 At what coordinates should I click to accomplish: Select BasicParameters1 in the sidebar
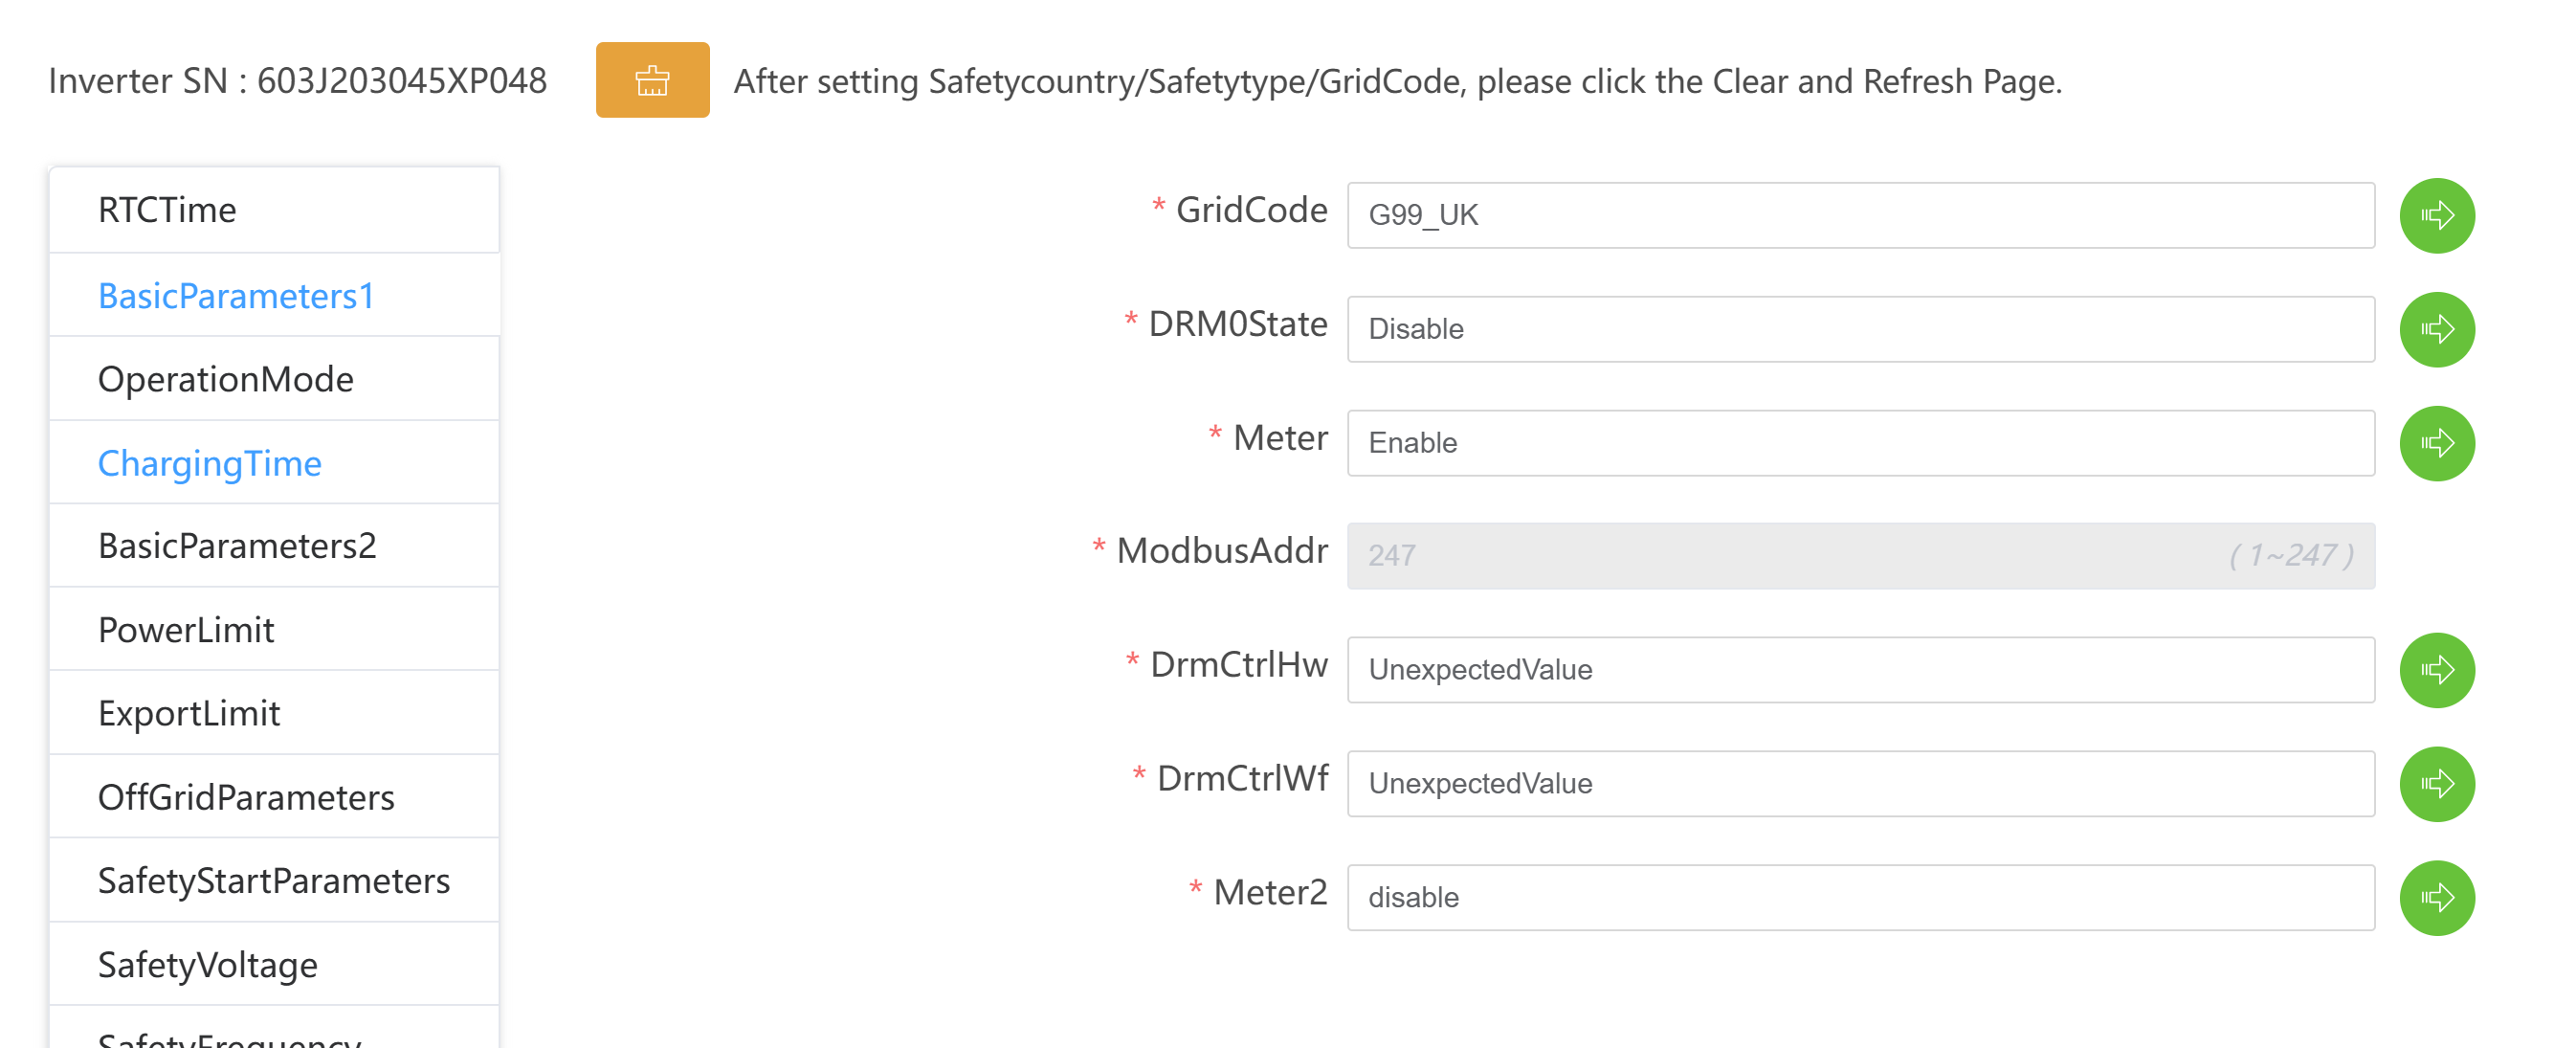tap(236, 296)
